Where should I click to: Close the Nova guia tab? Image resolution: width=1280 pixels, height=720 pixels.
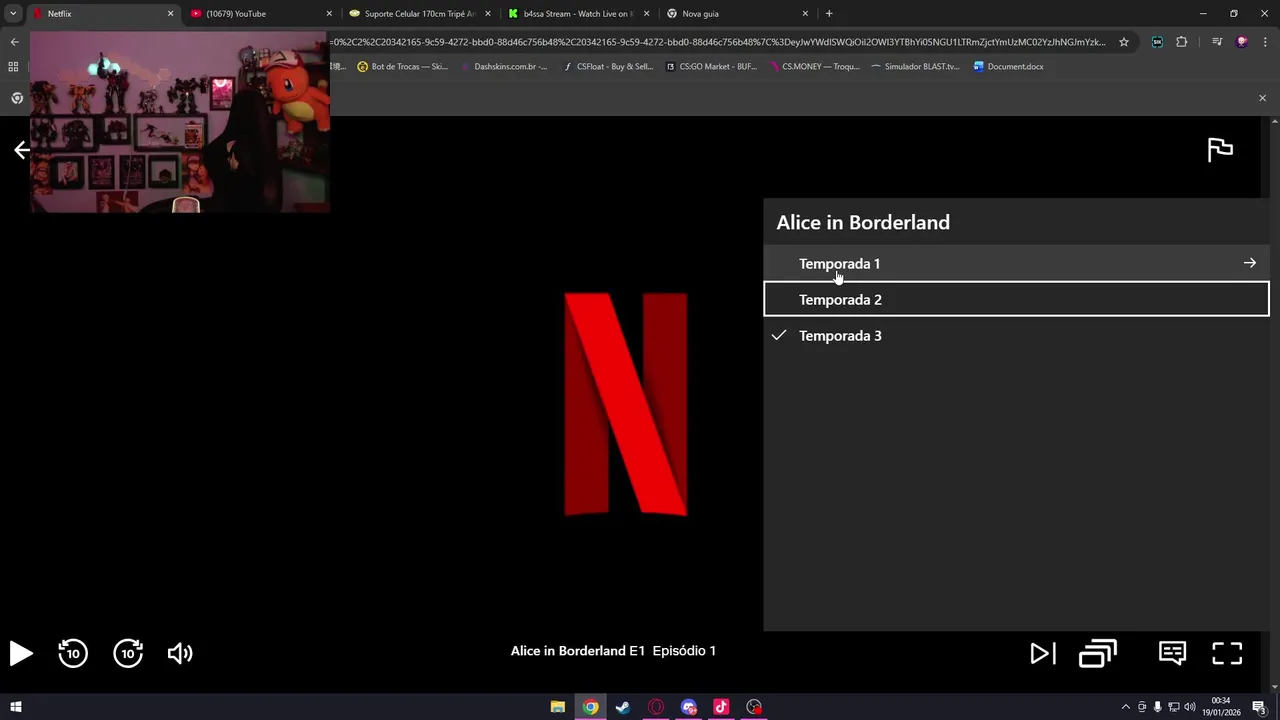click(x=805, y=14)
